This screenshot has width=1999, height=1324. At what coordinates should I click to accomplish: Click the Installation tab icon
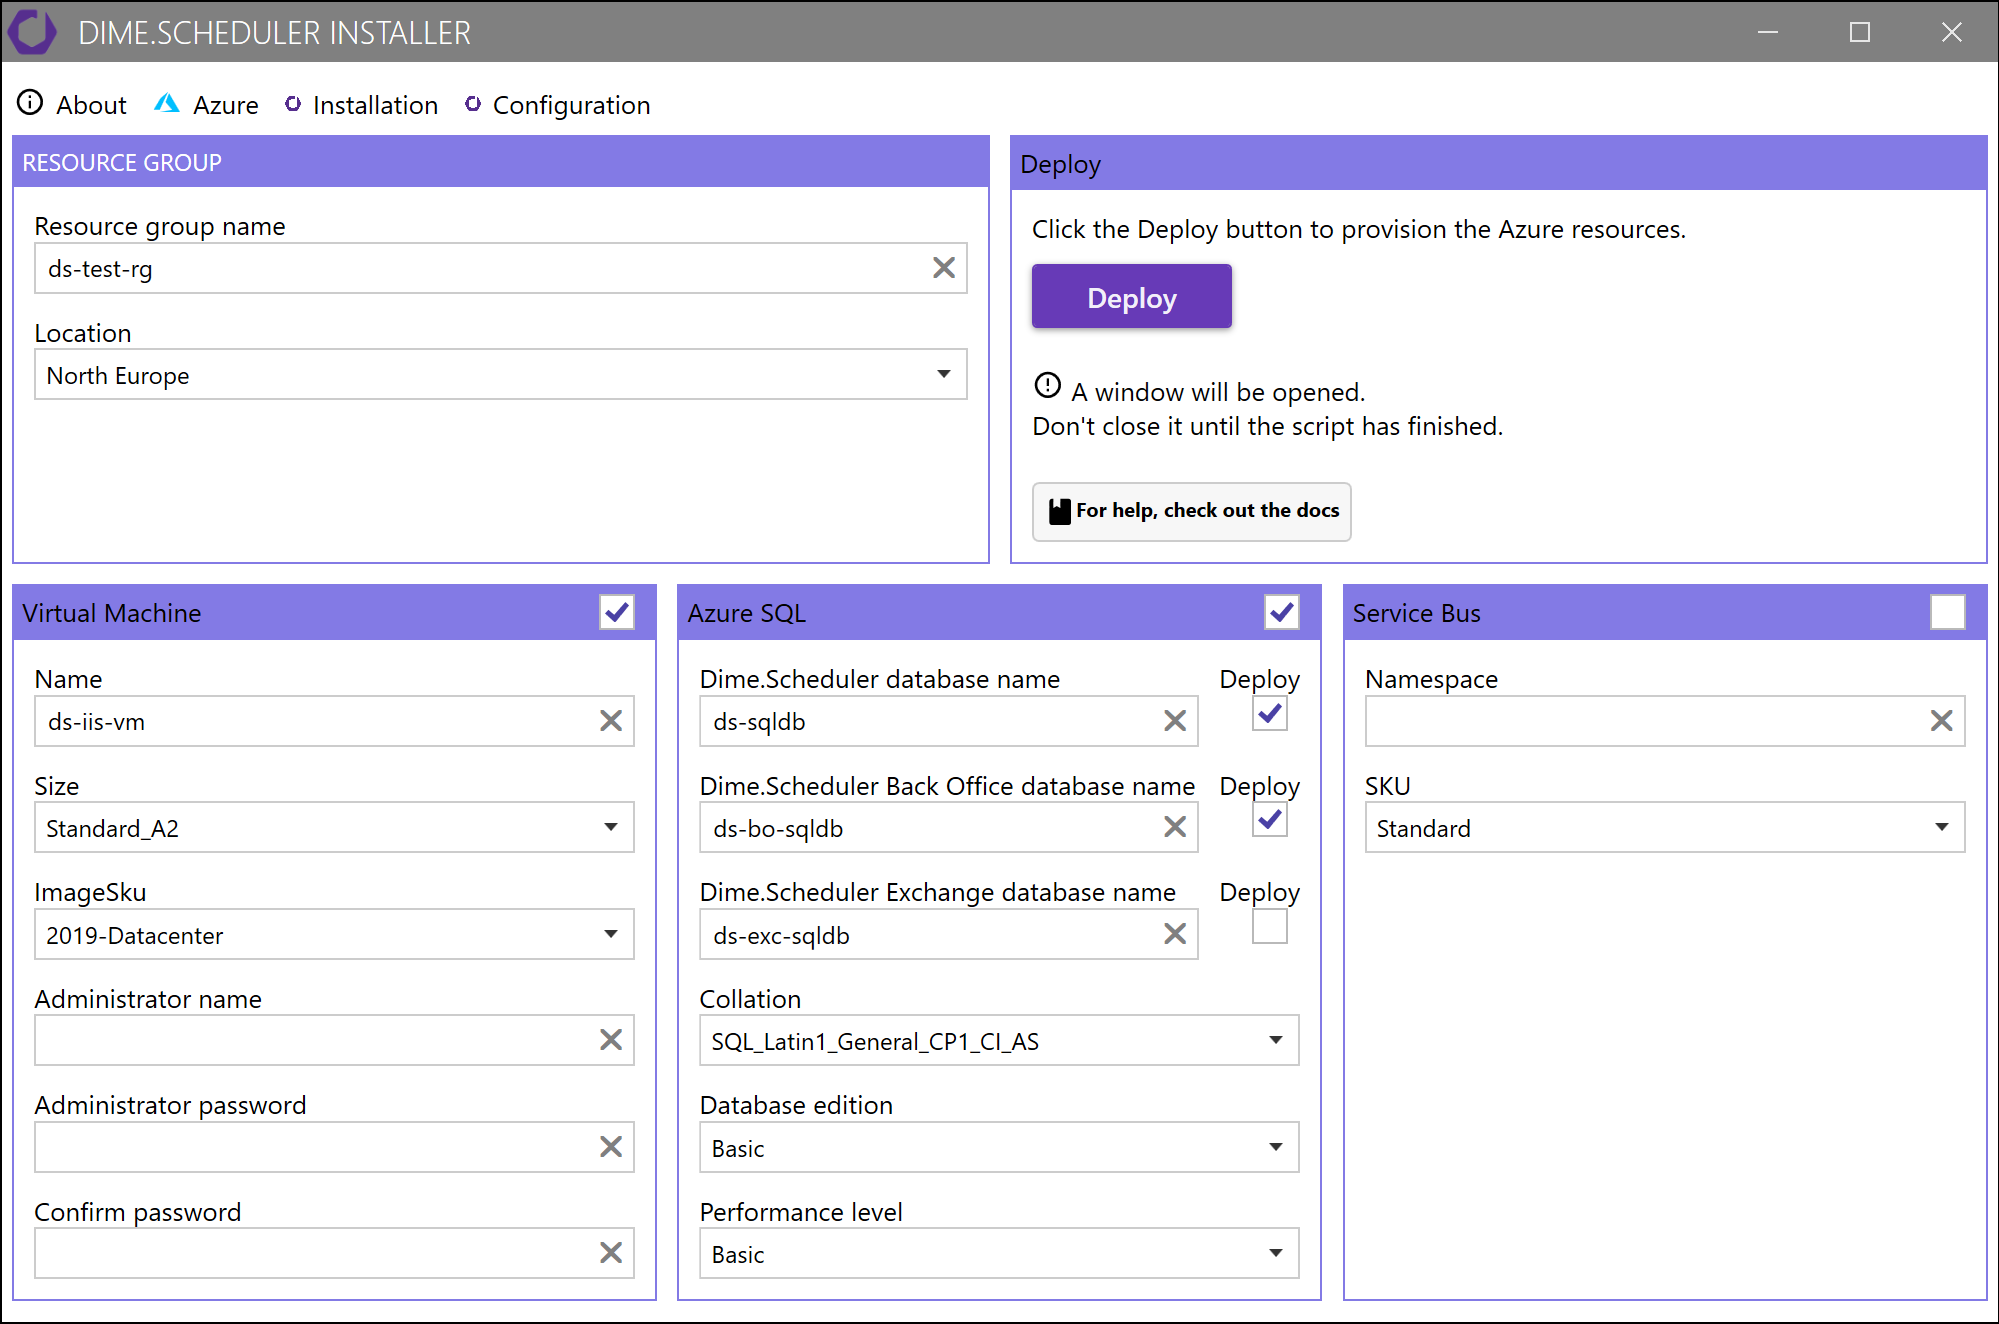point(293,104)
